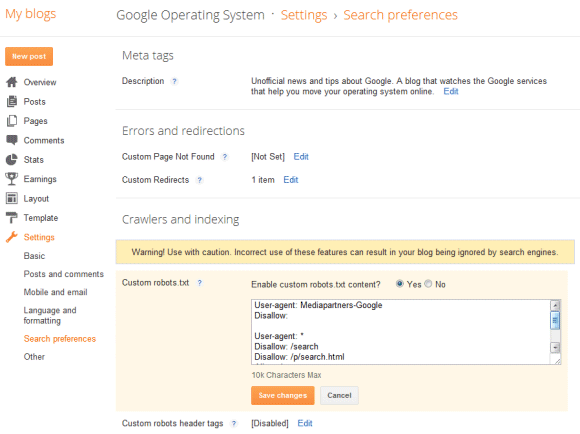Open help for Custom Page Not Found
The width and height of the screenshot is (580, 434).
225,157
